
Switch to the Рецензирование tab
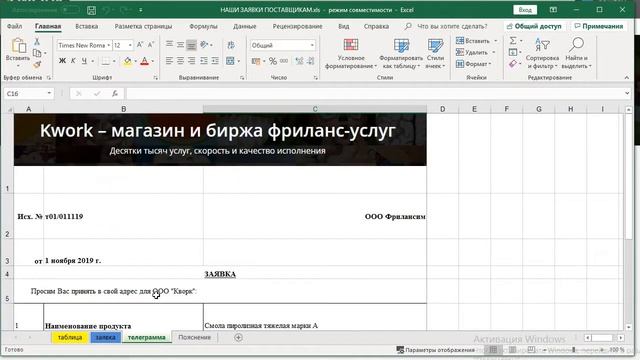click(297, 26)
